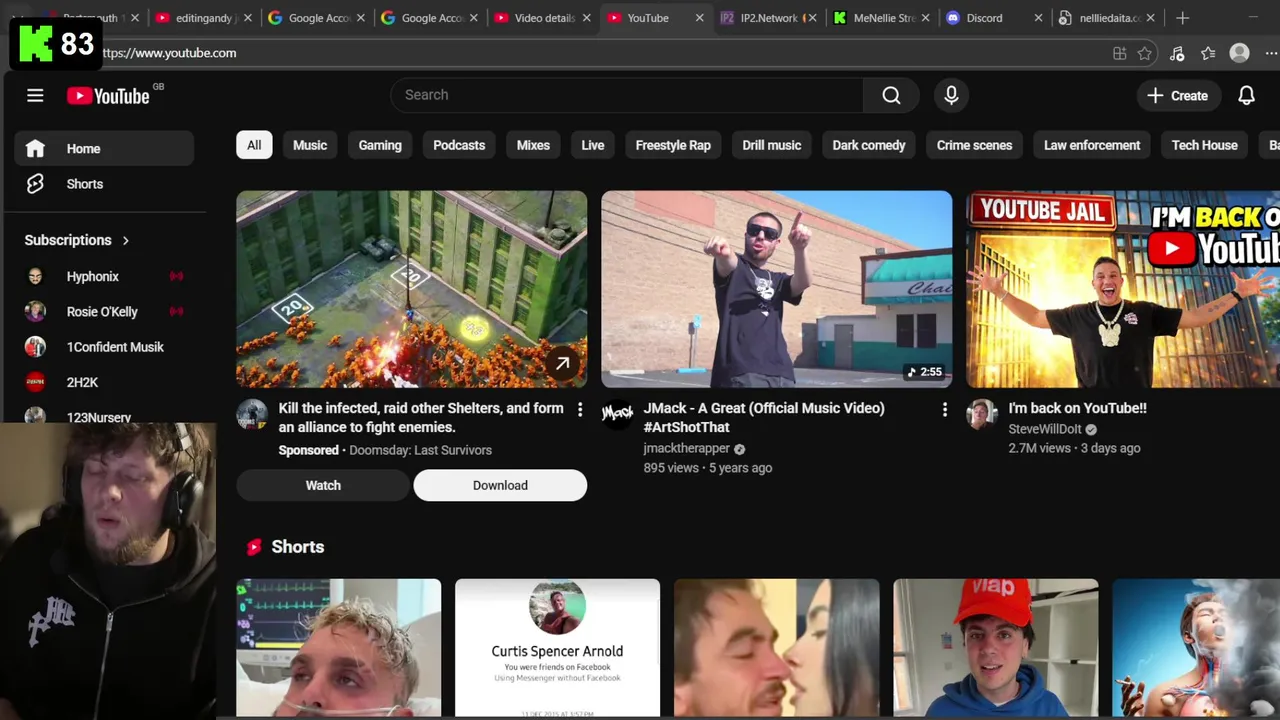This screenshot has width=1280, height=720.
Task: Open the SteveWillDoIt channel name link
Action: 1045,429
